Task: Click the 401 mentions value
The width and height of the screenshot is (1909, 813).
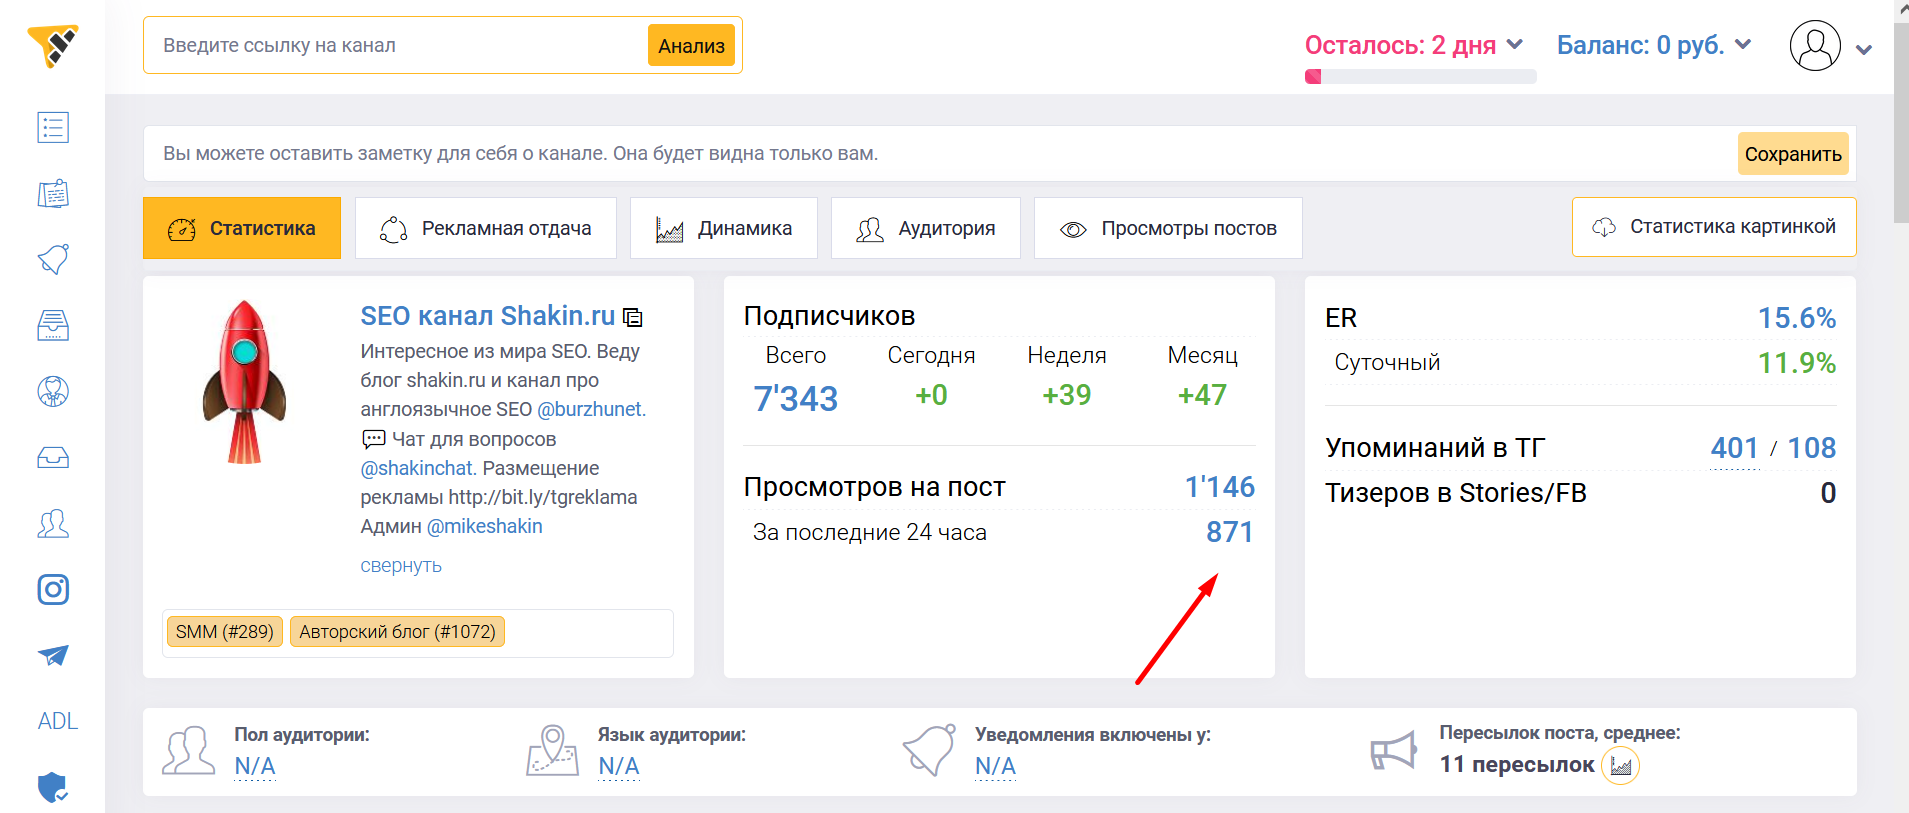Action: click(x=1734, y=448)
